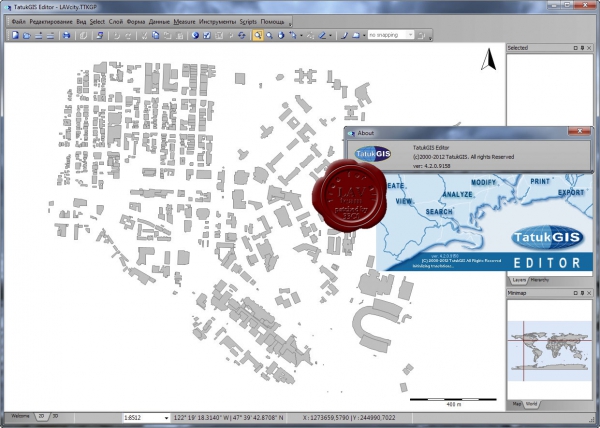Click the X/Y coordinates readout in the status bar
This screenshot has height=428, width=600.
click(x=349, y=418)
